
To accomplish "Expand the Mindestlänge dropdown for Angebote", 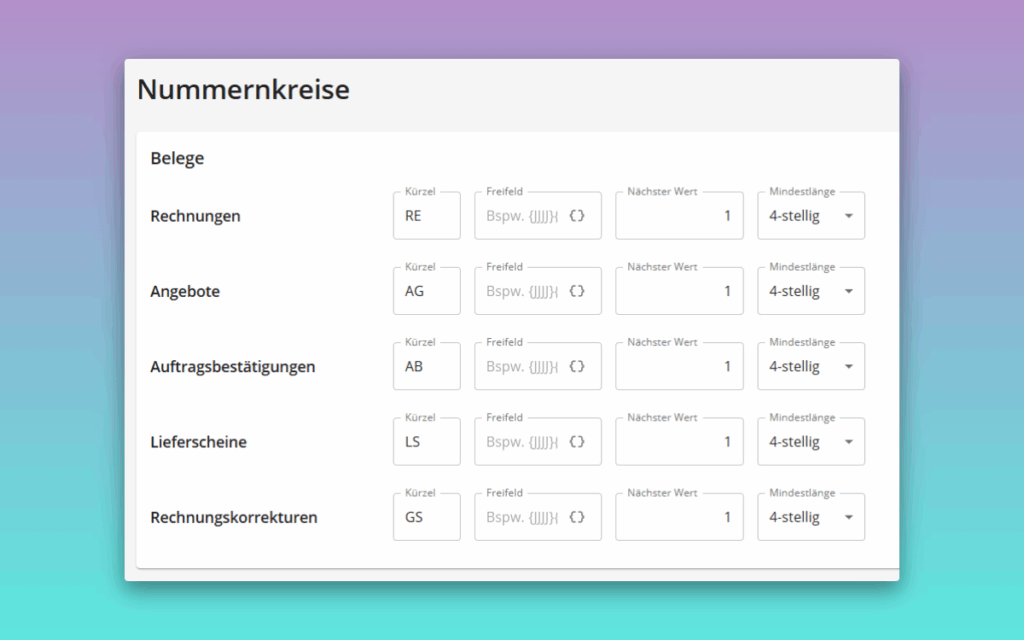I will 810,292.
